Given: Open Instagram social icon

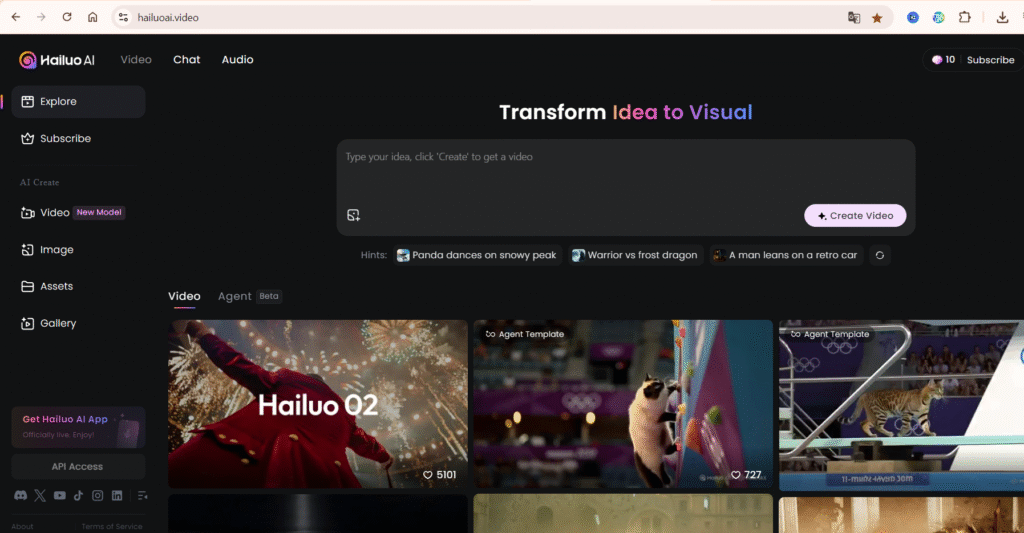Looking at the screenshot, I should pyautogui.click(x=97, y=496).
